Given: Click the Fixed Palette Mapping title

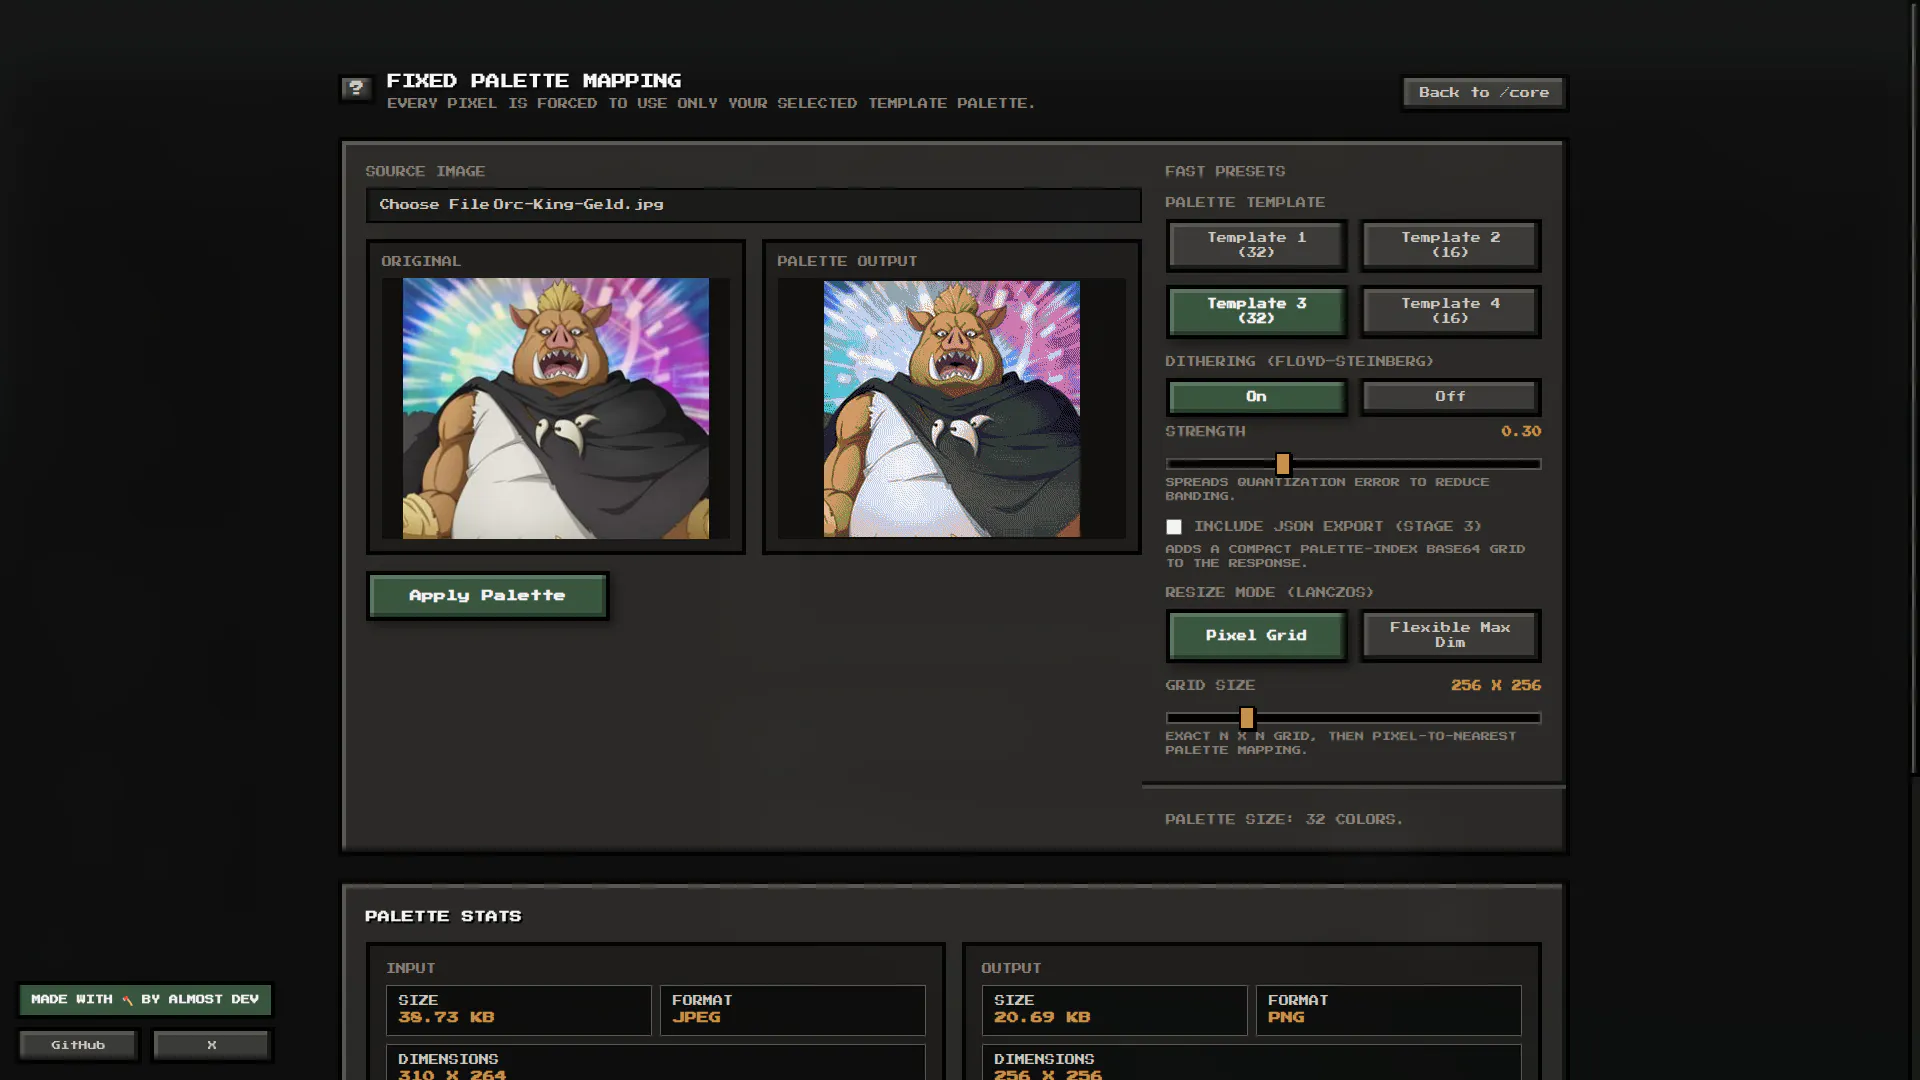Looking at the screenshot, I should point(534,81).
